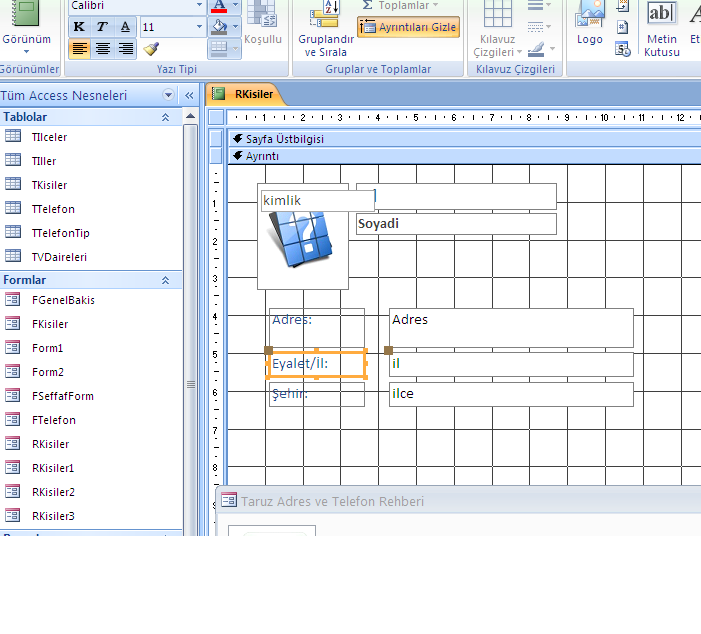Center-align the selected text
The height and width of the screenshot is (634, 701).
[x=102, y=48]
